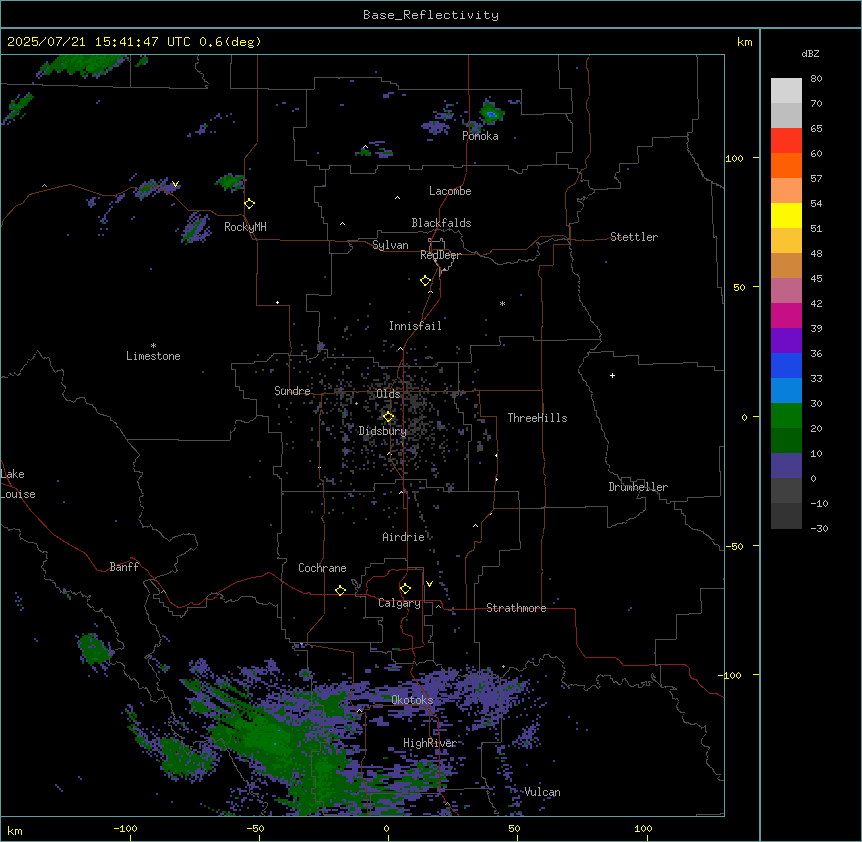The width and height of the screenshot is (862, 842).
Task: Click the dBZ legend heading
Action: pyautogui.click(x=810, y=53)
